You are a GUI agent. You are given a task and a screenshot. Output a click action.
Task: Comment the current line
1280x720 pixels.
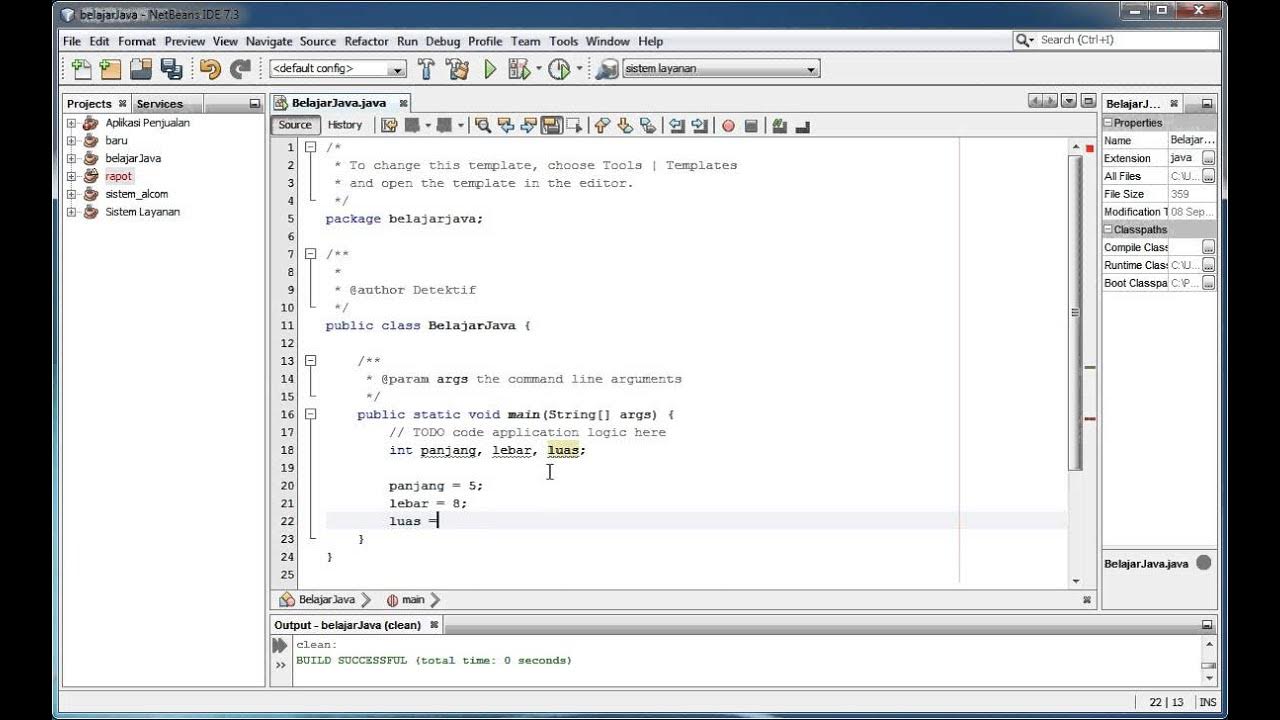coord(779,125)
